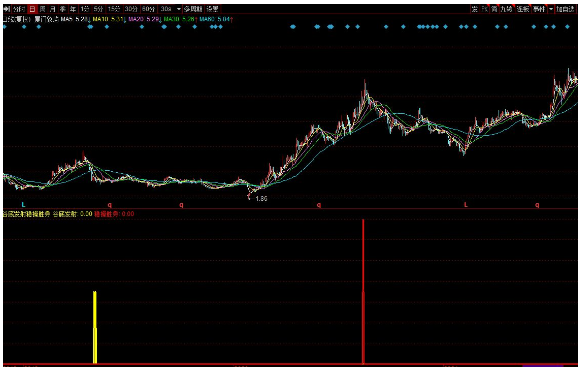The width and height of the screenshot is (578, 368).
Task: Expand the period dropdown arrow after 30s
Action: [179, 9]
